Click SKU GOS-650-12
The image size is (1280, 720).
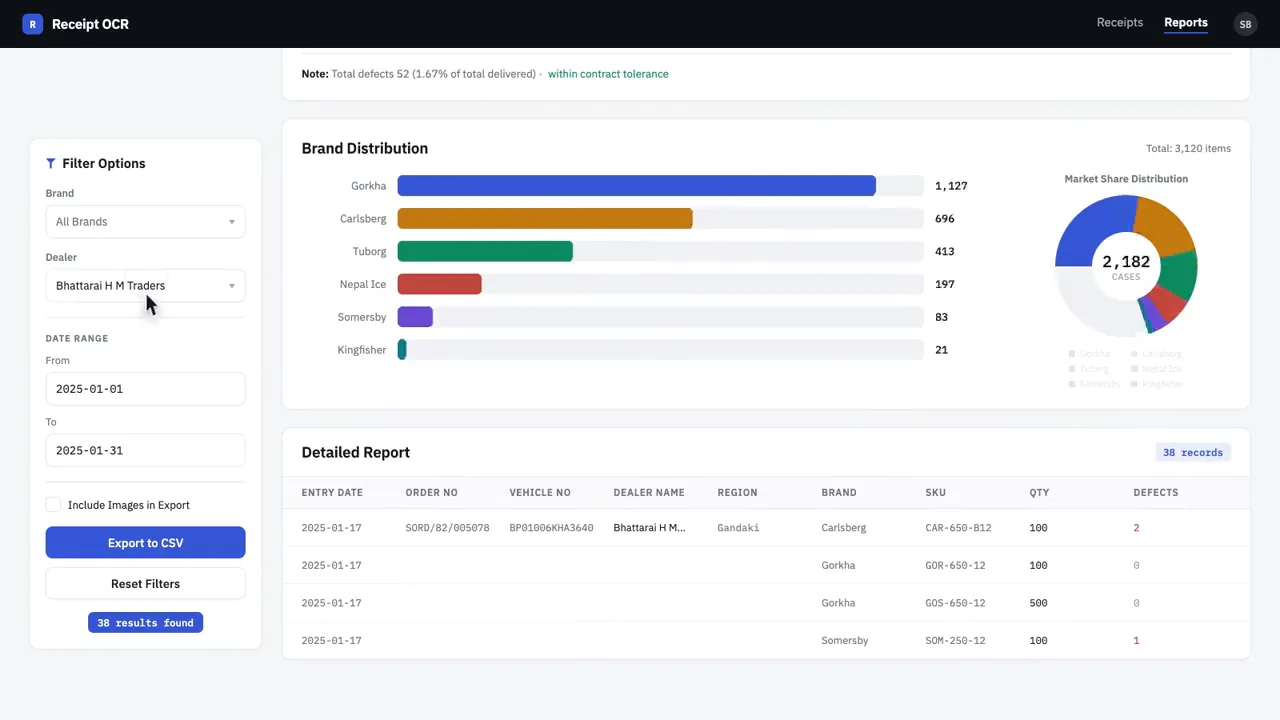point(955,603)
